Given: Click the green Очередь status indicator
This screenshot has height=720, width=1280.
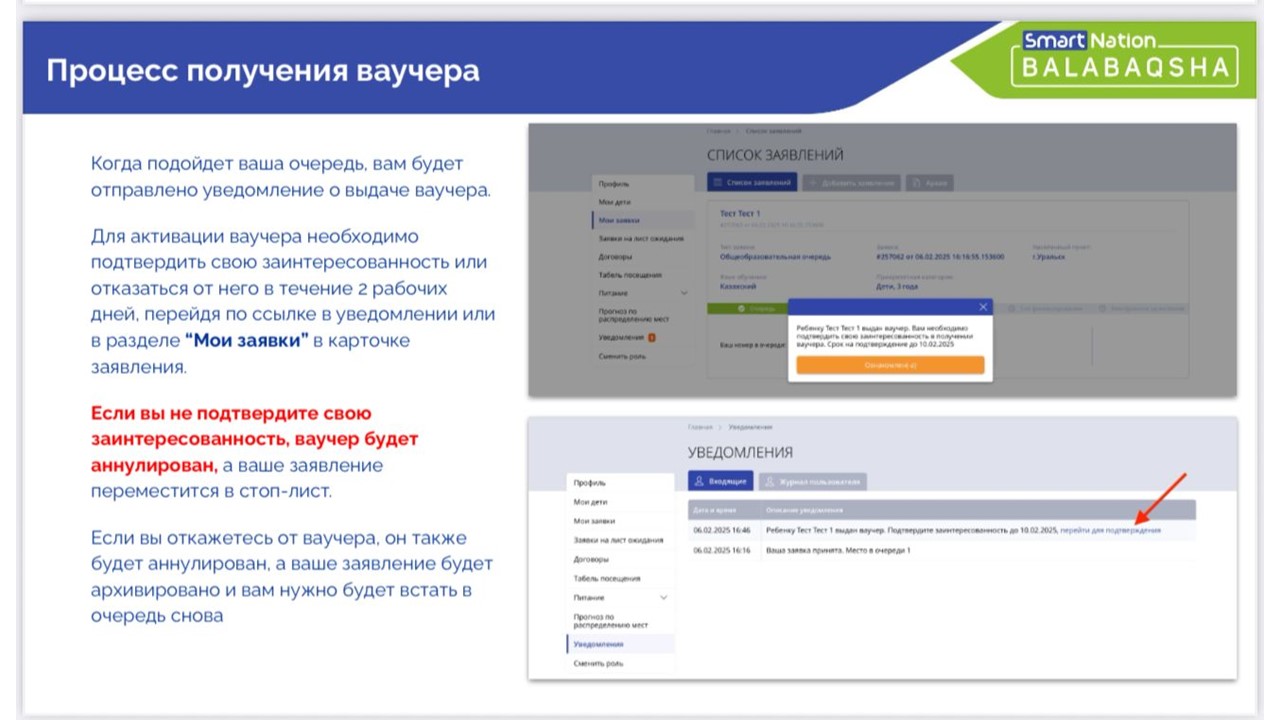Looking at the screenshot, I should coord(747,309).
